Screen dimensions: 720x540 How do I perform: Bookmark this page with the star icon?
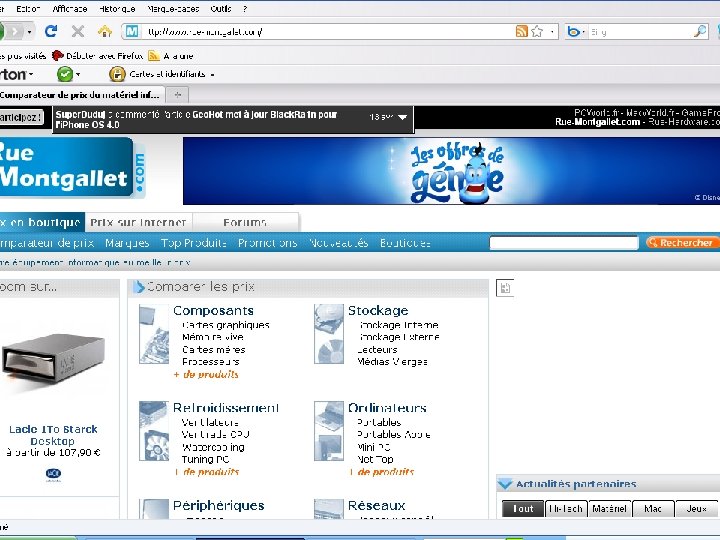point(537,31)
